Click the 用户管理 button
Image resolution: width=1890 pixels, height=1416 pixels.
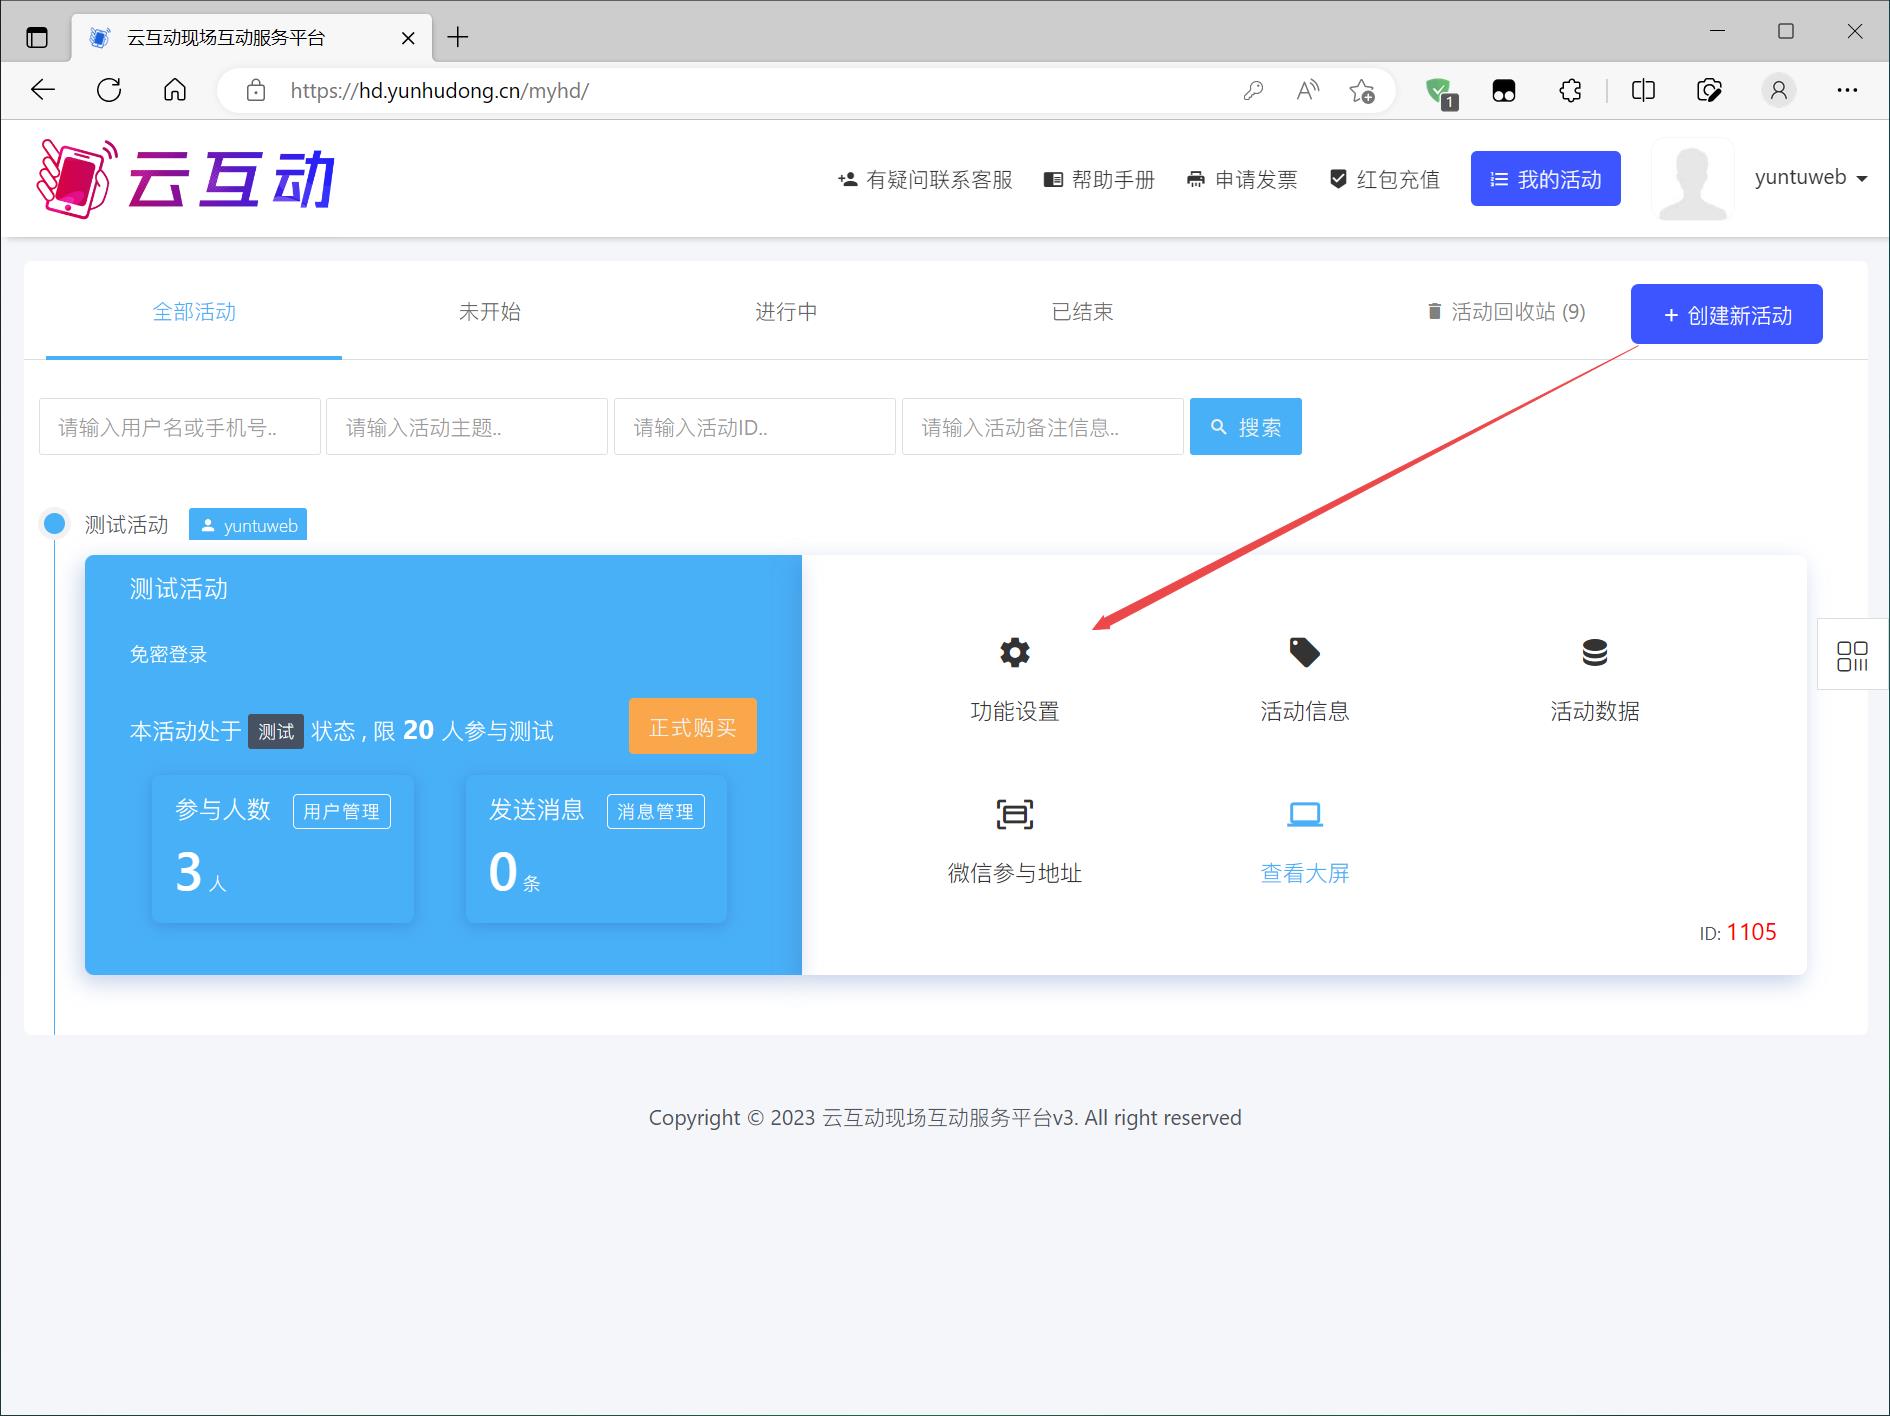(x=341, y=811)
